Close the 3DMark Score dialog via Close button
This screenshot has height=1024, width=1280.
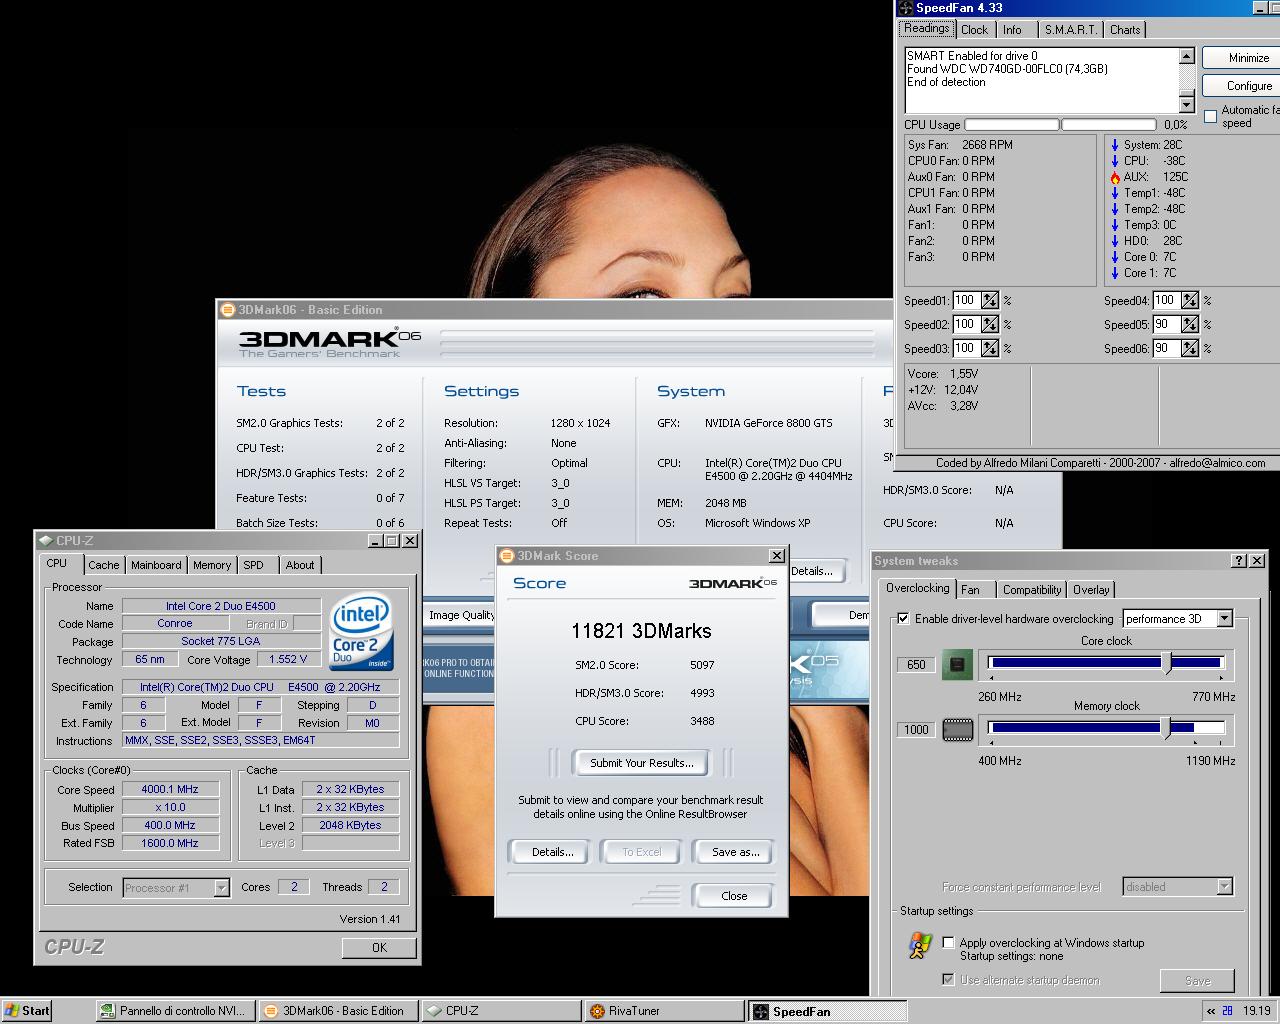pos(734,896)
